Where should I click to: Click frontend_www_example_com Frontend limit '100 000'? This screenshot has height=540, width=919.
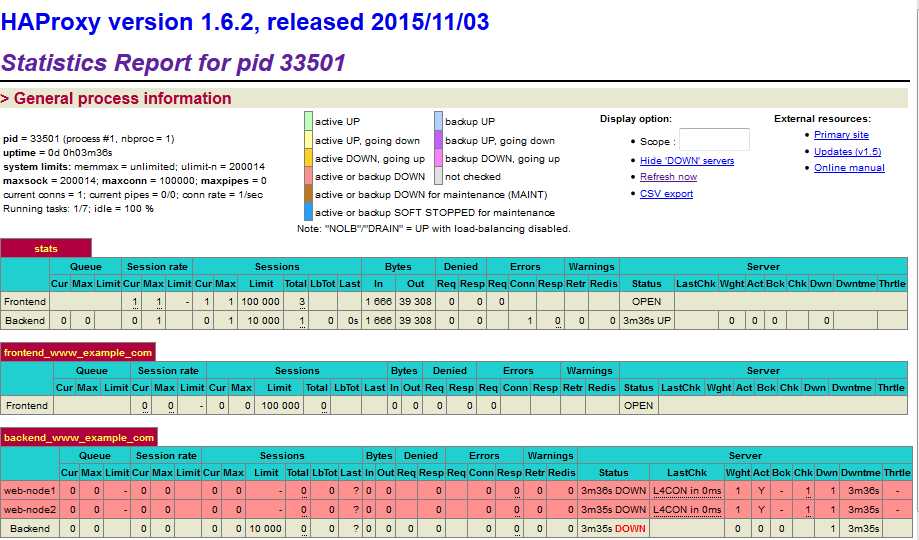point(281,406)
